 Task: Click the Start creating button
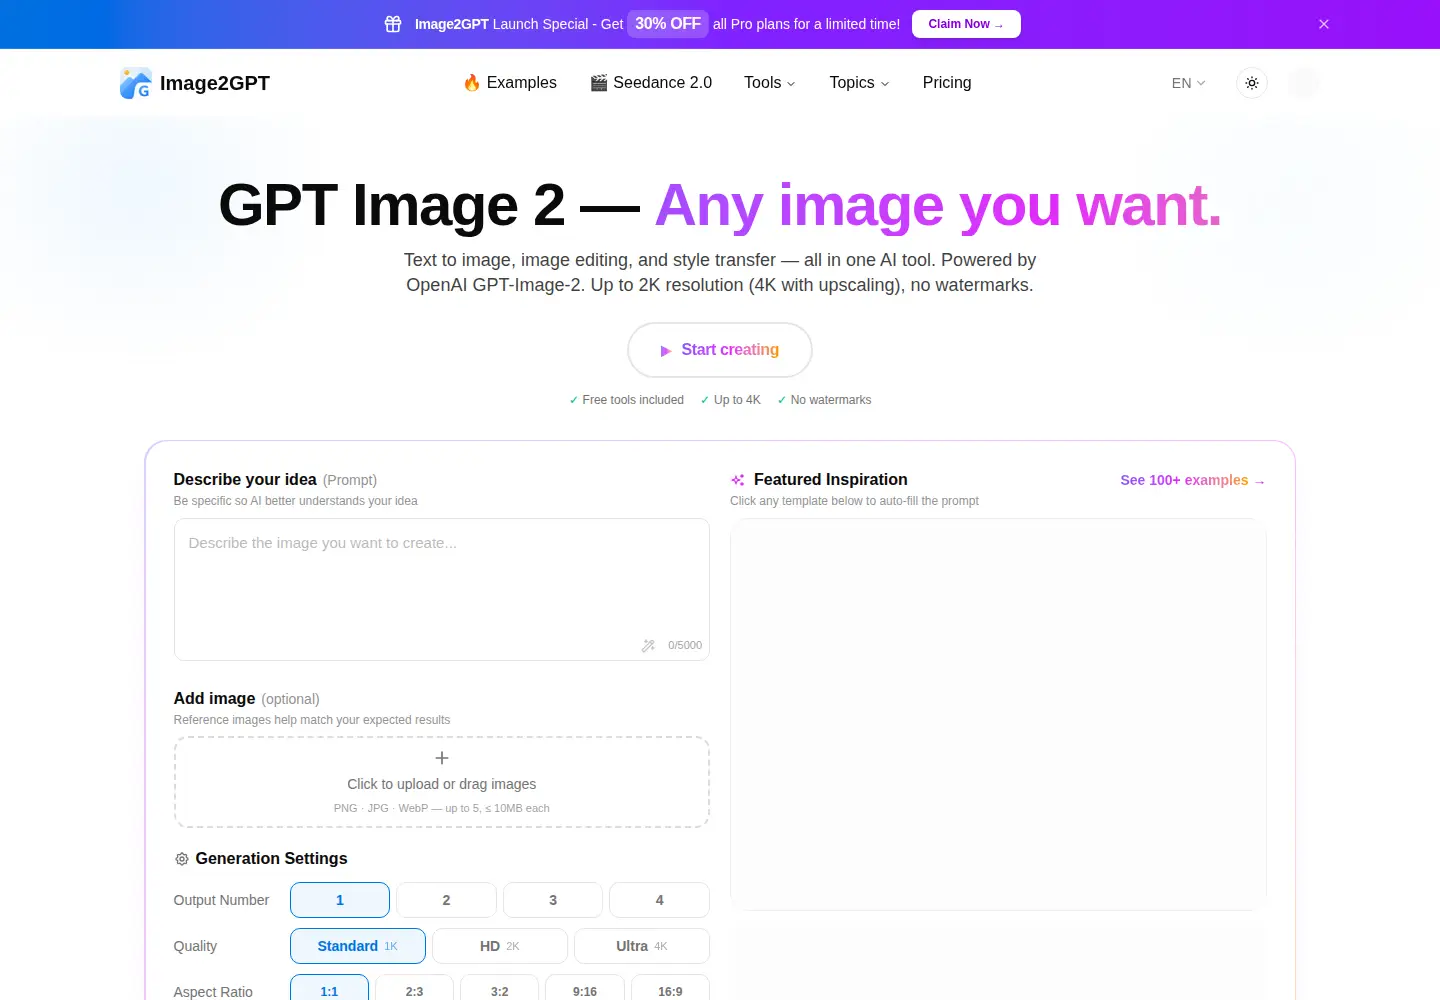tap(720, 350)
